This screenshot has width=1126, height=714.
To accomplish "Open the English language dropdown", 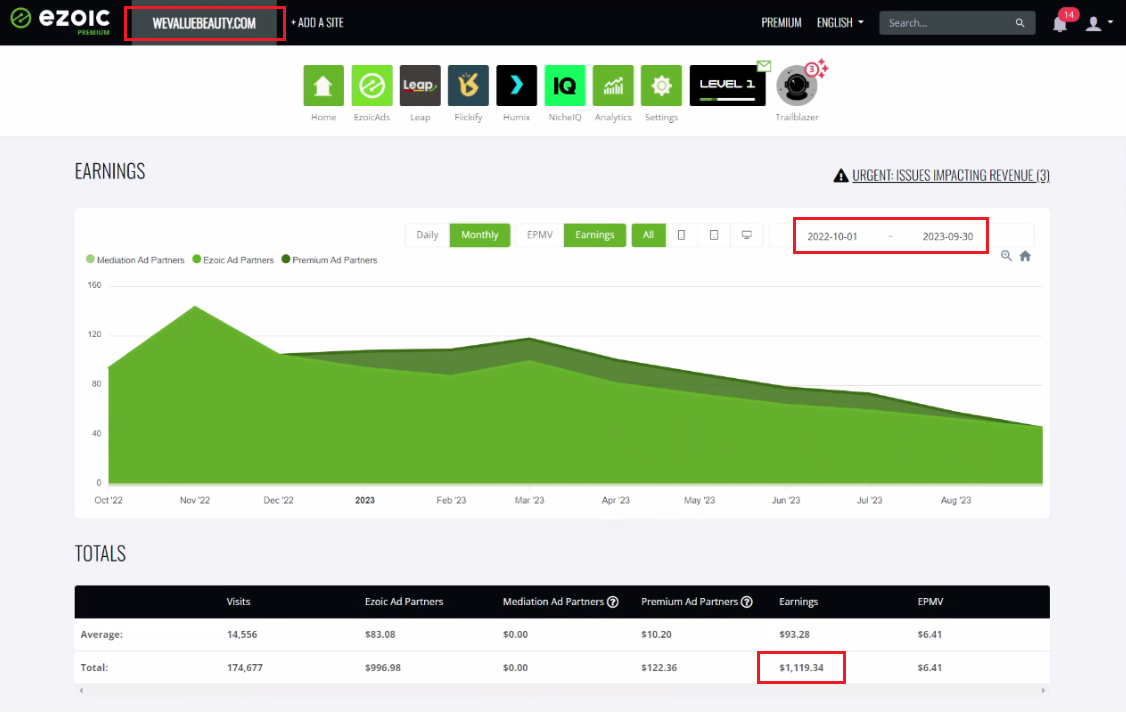I will [x=839, y=23].
